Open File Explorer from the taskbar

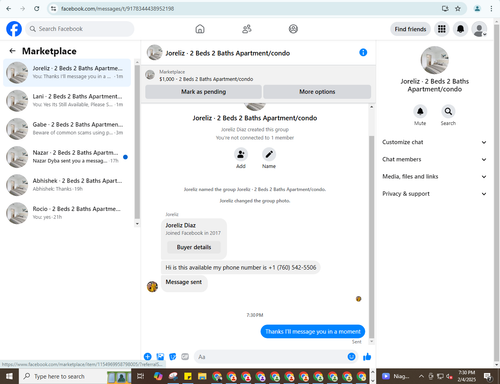202,376
